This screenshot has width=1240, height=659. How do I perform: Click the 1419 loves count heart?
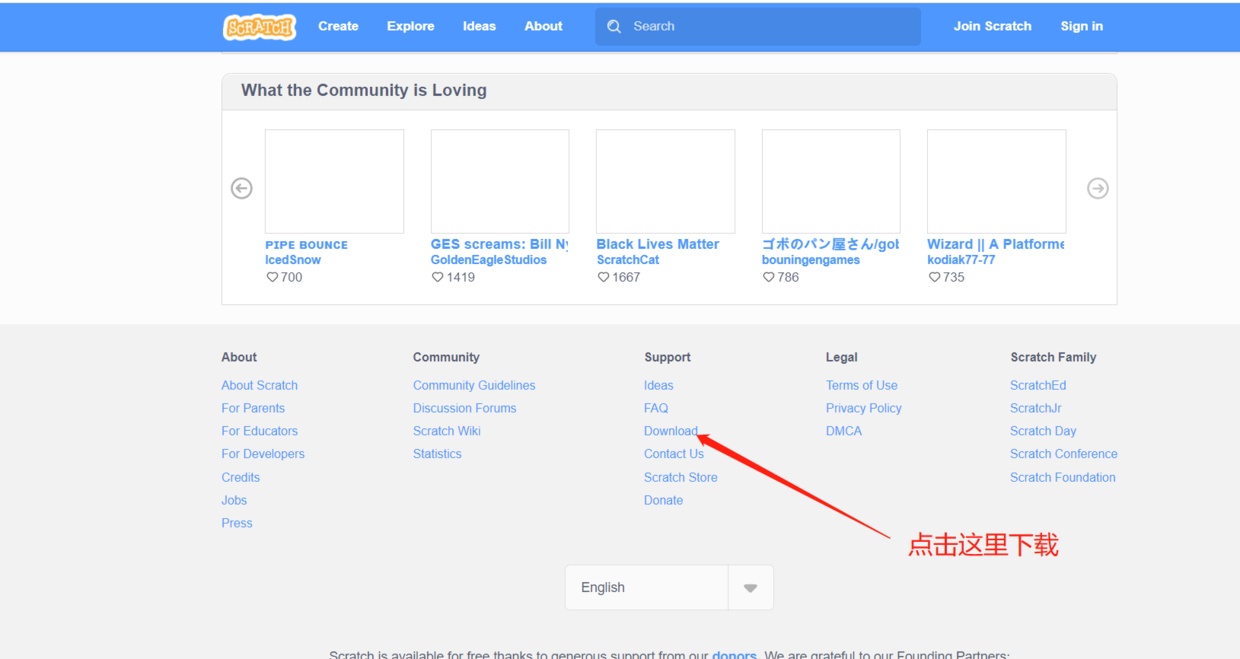coord(437,277)
